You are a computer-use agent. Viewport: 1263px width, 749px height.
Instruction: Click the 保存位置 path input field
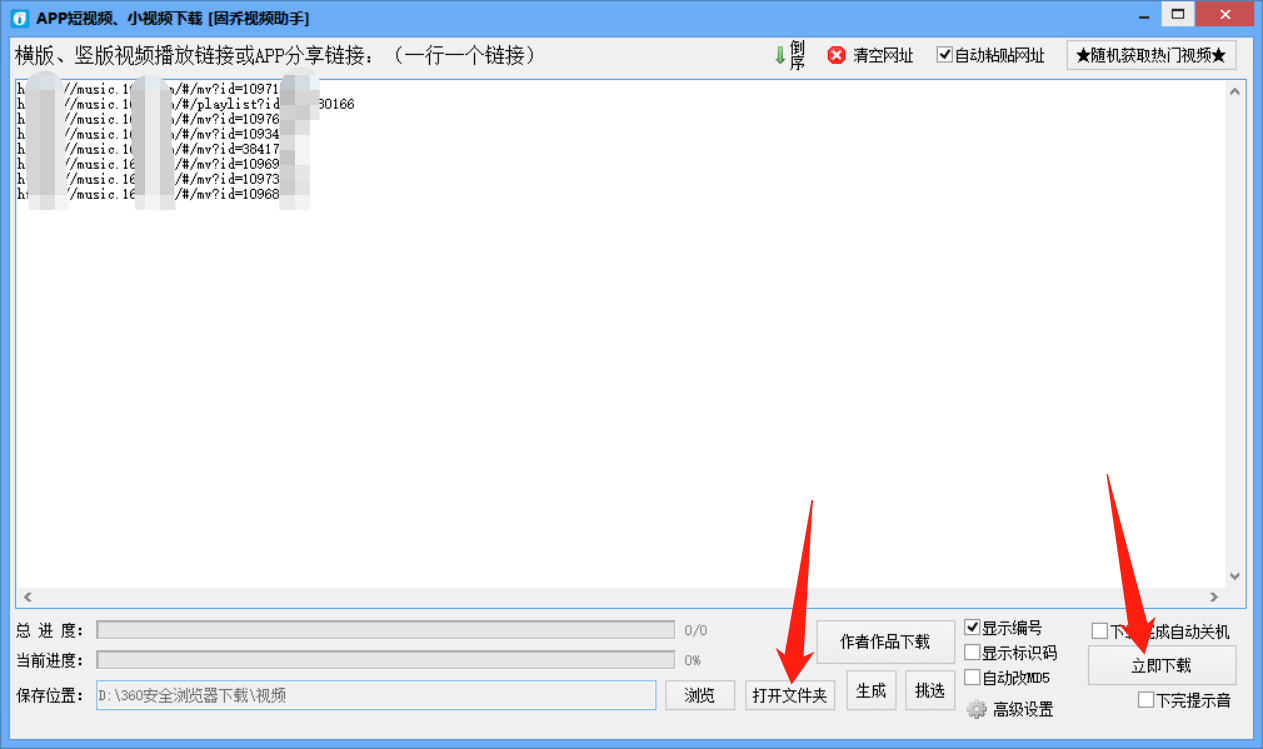[380, 695]
